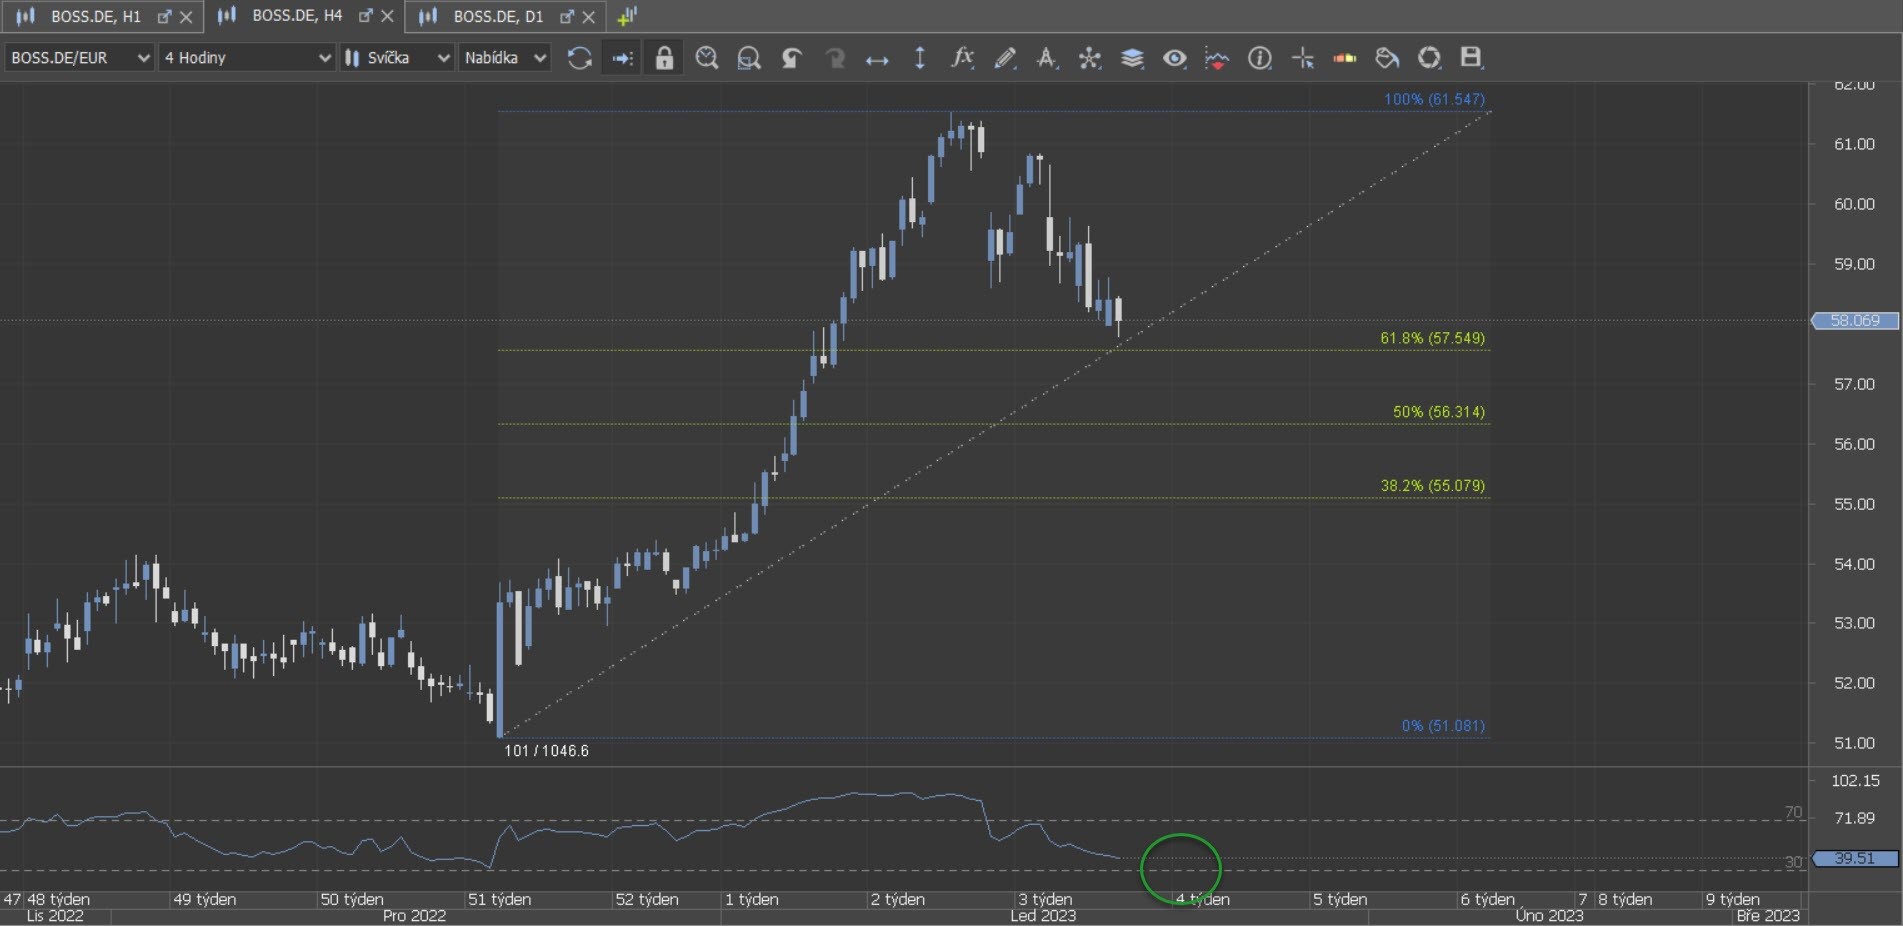Click the vertical scale arrows icon
This screenshot has width=1903, height=926.
920,58
